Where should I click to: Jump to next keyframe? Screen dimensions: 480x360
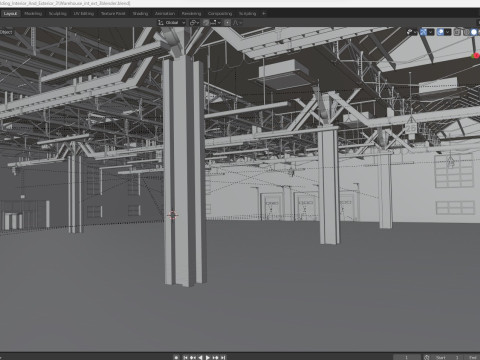[215, 357]
